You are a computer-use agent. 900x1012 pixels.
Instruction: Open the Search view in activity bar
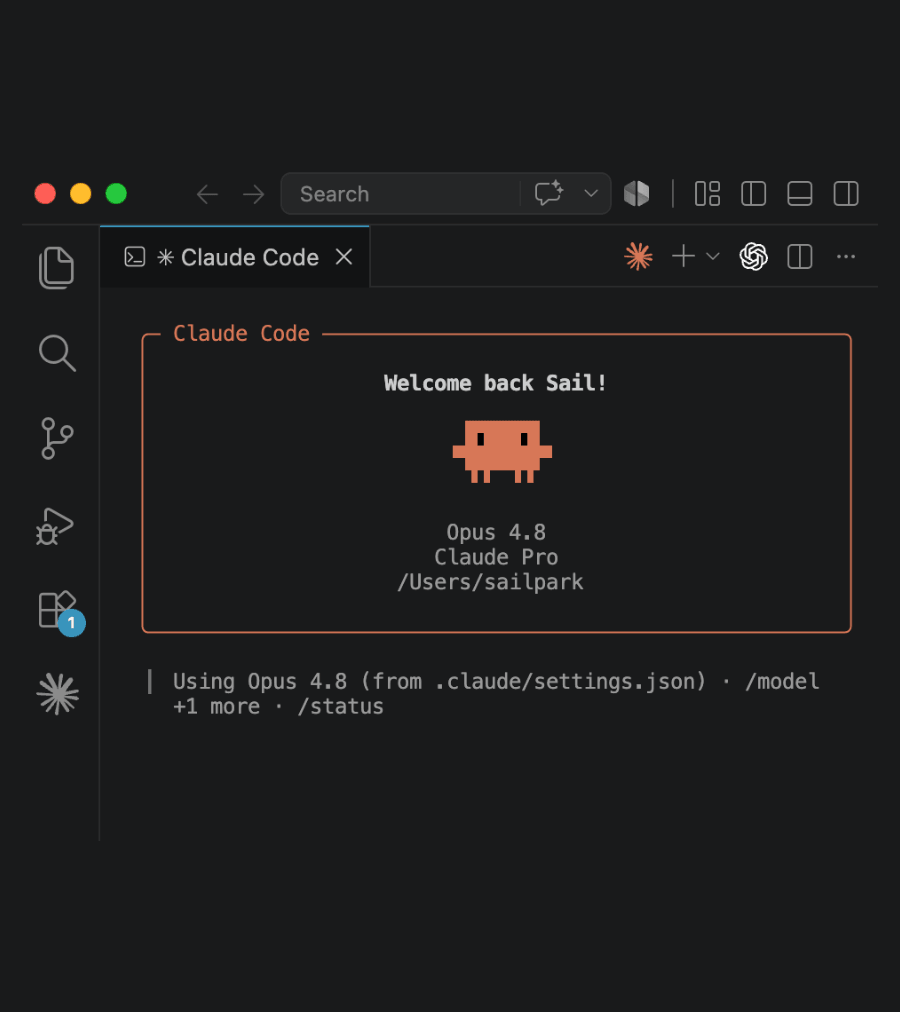pos(57,353)
